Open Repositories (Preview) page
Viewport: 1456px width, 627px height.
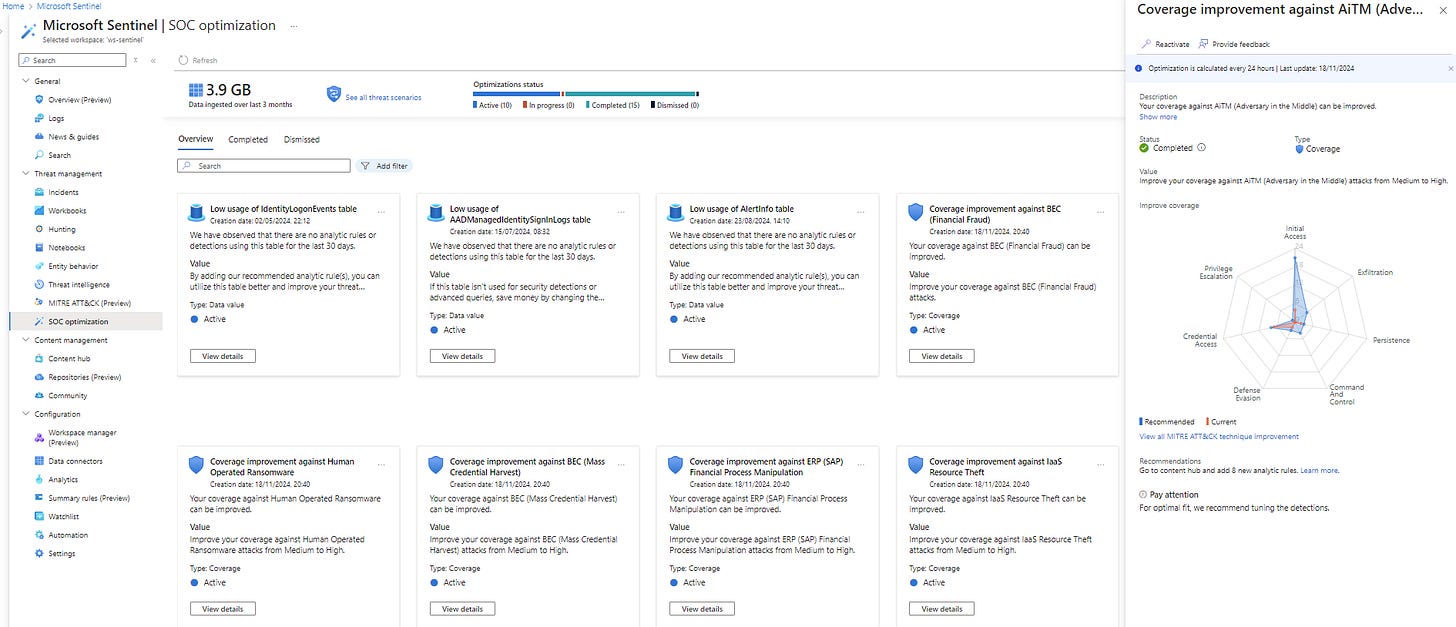(x=84, y=377)
